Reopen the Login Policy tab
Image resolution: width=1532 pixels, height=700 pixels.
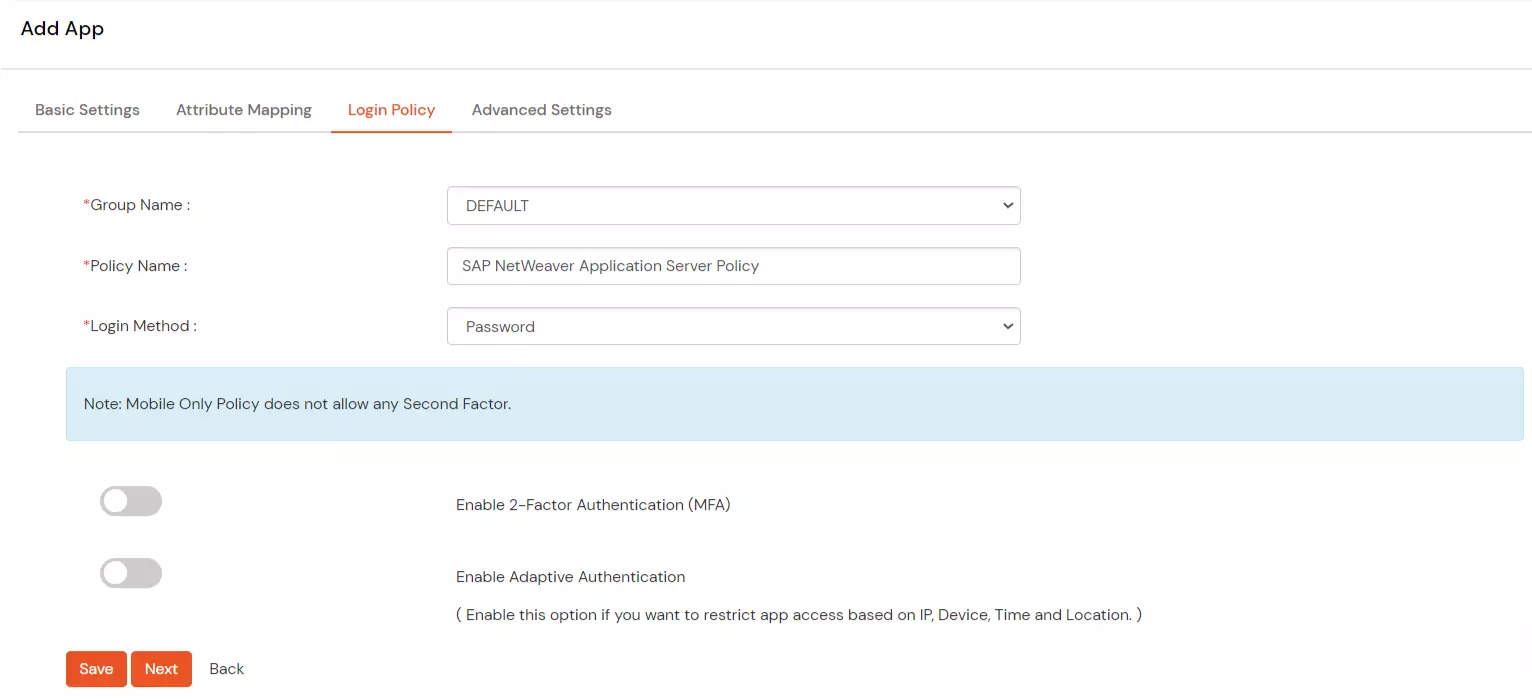point(391,110)
